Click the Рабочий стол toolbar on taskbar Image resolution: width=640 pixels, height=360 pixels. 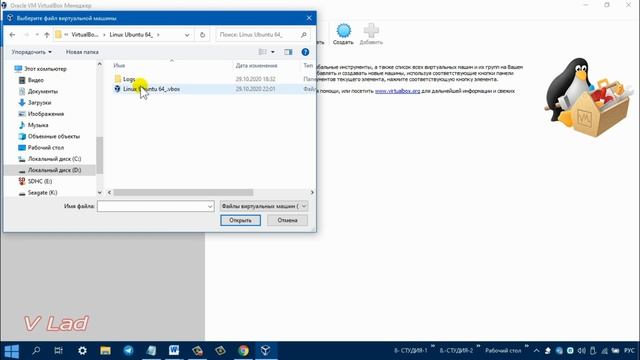point(503,351)
